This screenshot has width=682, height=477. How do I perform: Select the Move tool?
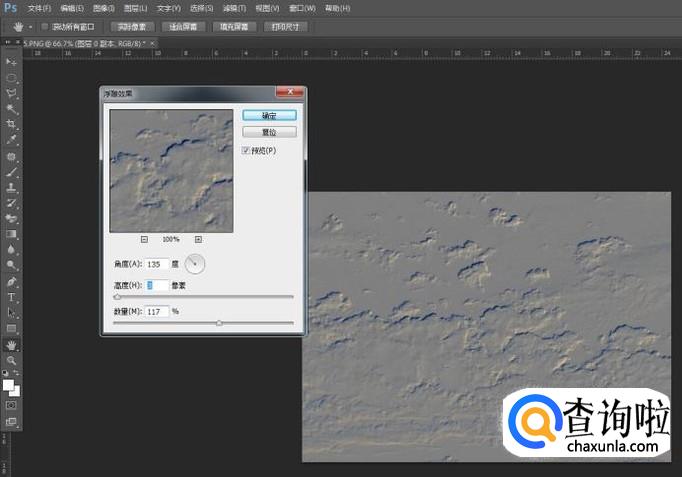coord(12,63)
